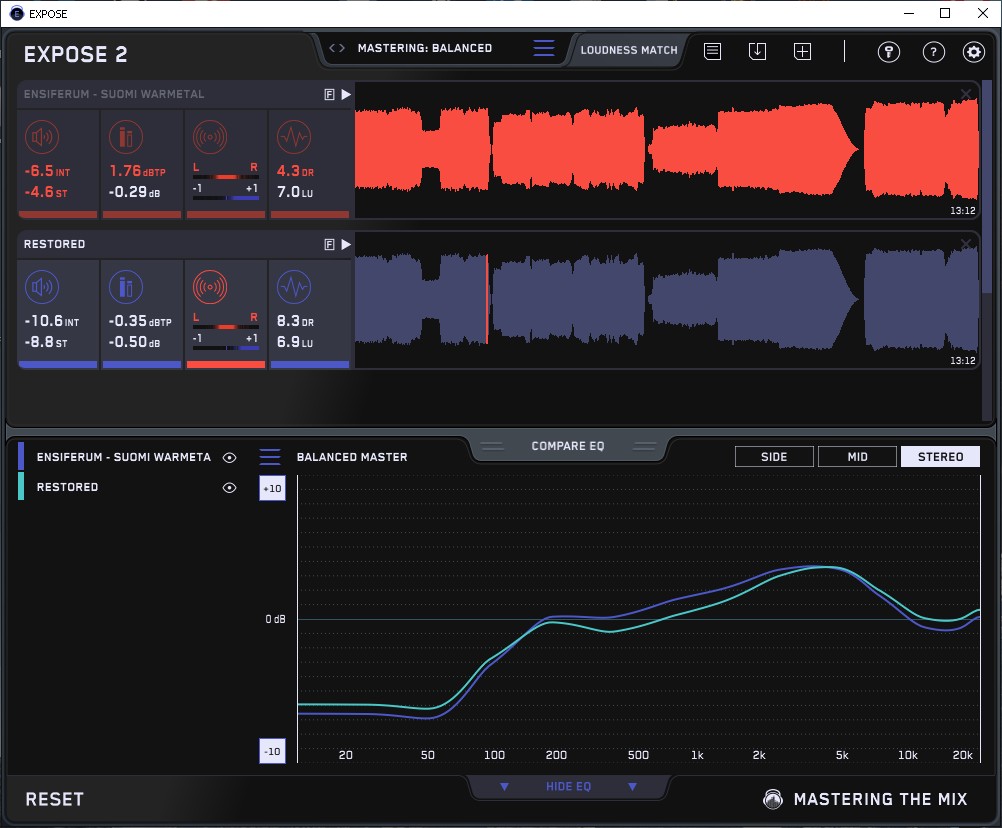Click the Reset button
Viewport: 1002px width, 828px height.
[55, 799]
